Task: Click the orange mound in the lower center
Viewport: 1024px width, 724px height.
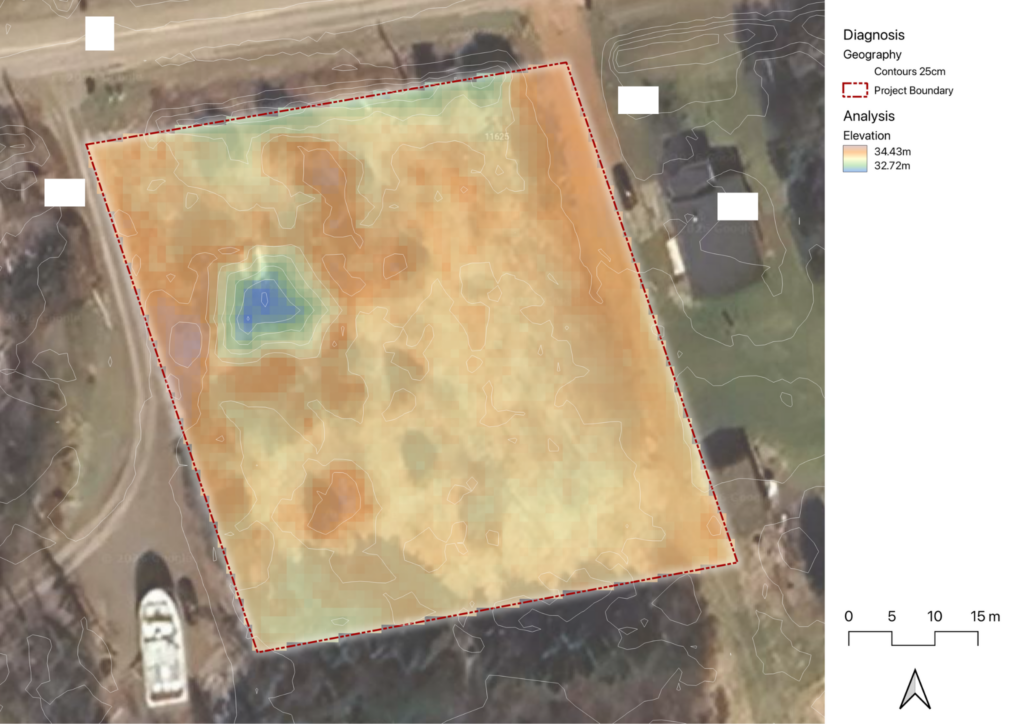Action: tap(331, 499)
